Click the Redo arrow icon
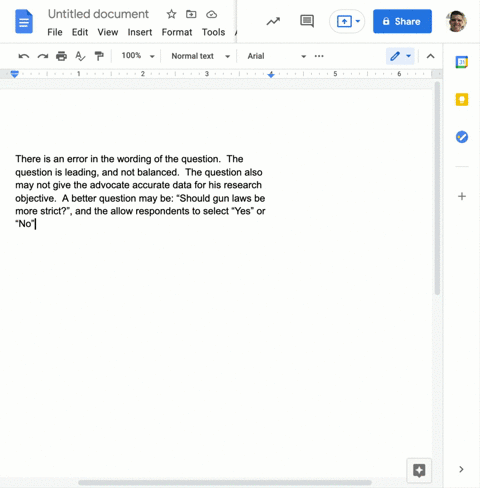The width and height of the screenshot is (480, 488). click(x=43, y=56)
